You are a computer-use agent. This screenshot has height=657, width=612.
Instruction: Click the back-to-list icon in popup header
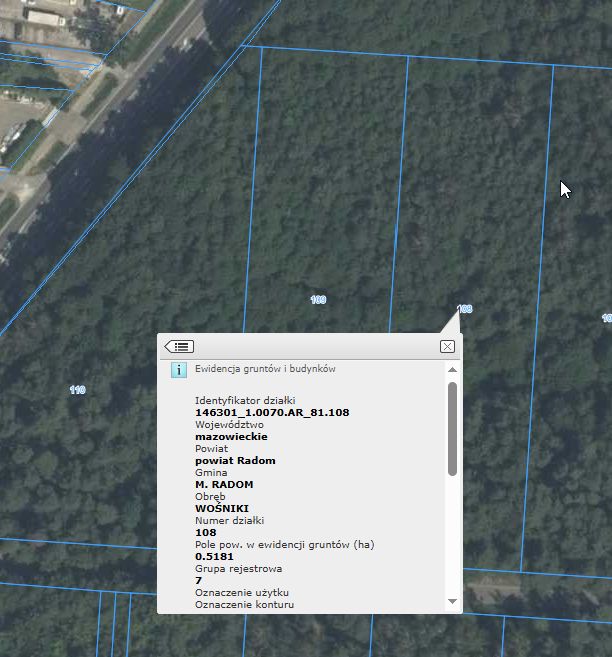[x=179, y=346]
